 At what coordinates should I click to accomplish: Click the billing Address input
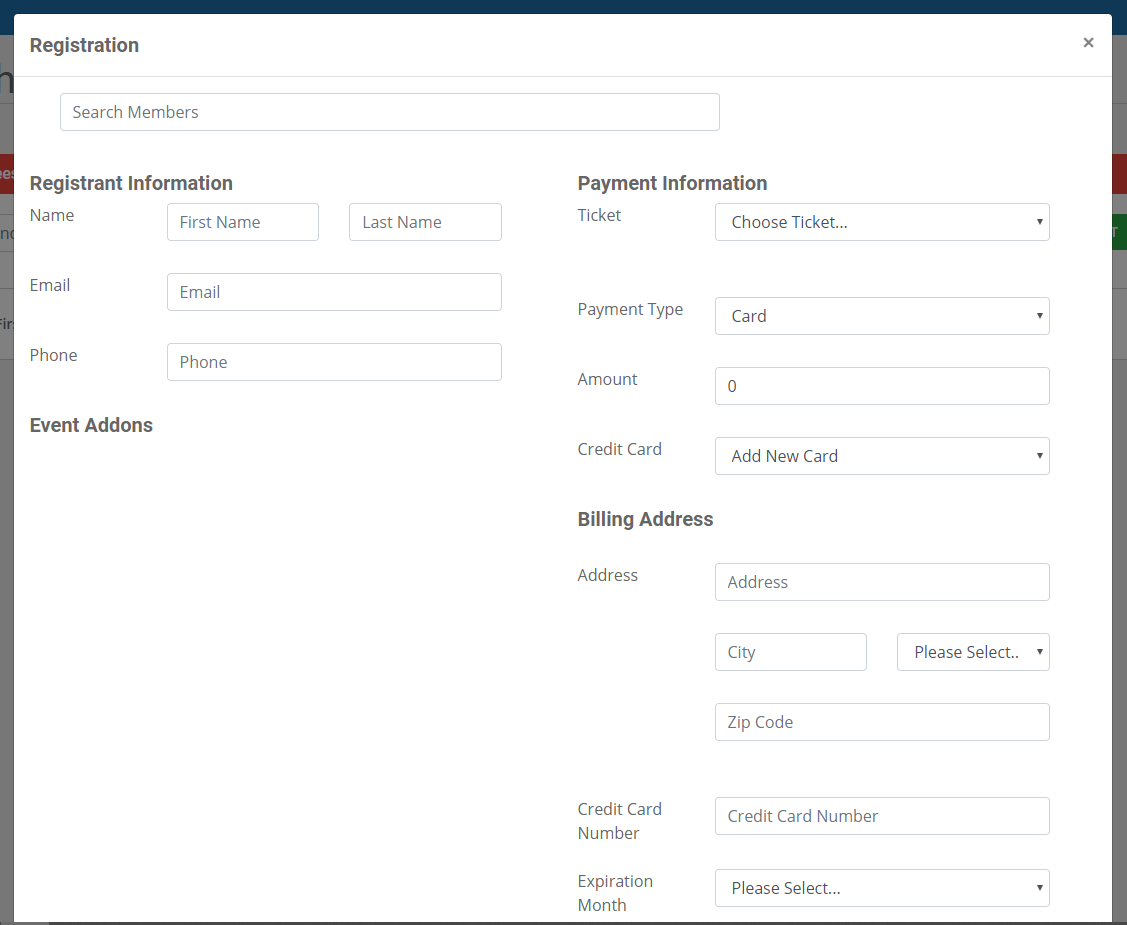coord(881,582)
